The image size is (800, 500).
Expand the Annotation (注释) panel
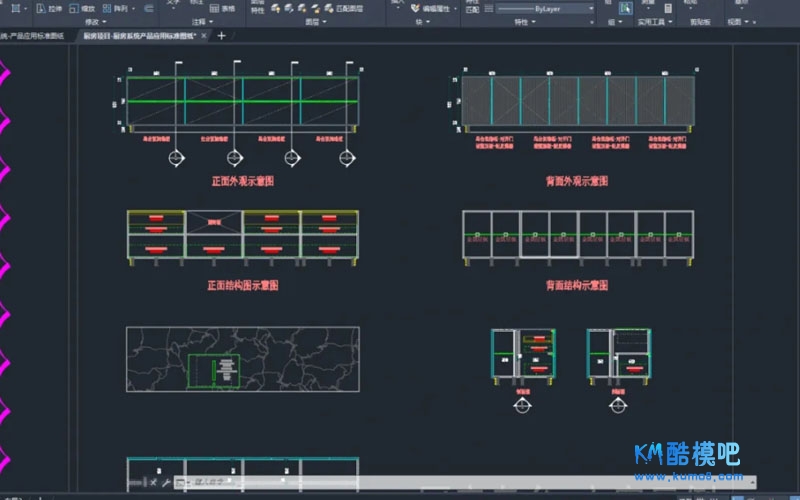(x=202, y=21)
